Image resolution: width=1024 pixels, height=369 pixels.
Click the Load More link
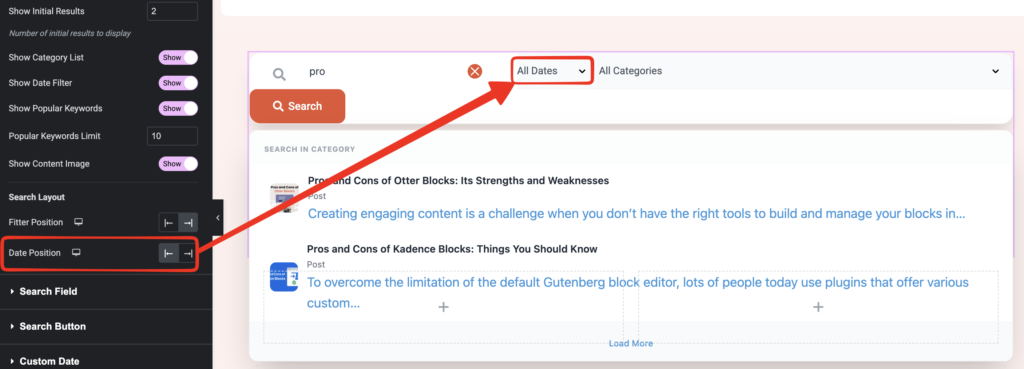click(631, 344)
